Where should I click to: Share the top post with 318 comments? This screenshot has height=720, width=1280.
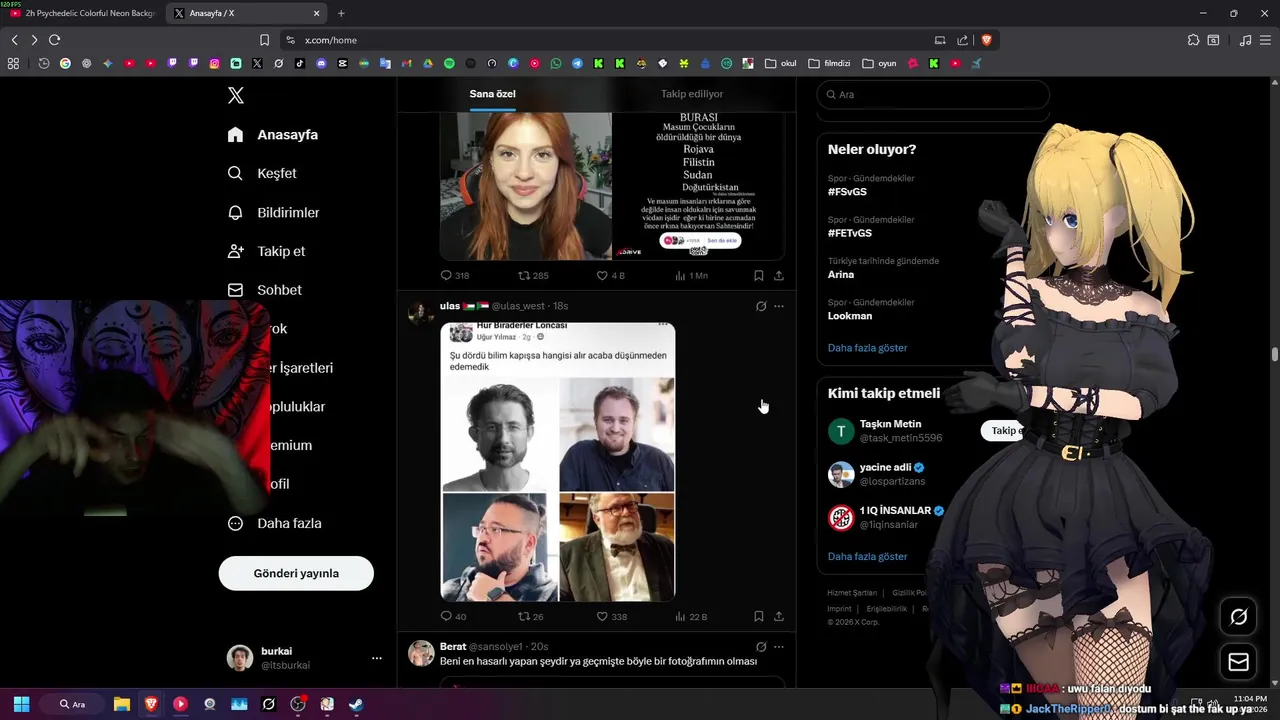[x=779, y=275]
